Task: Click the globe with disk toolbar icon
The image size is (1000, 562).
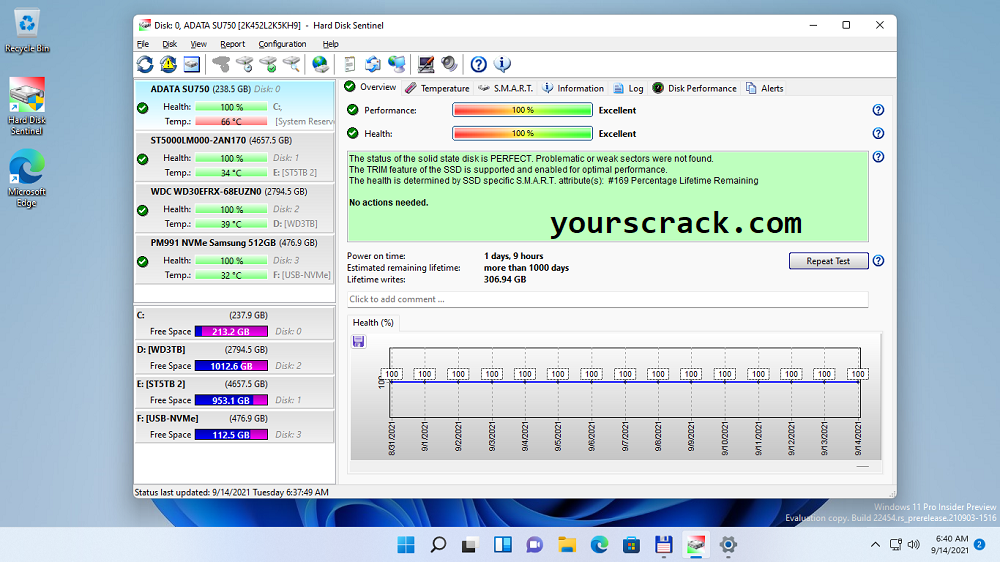Action: tap(320, 64)
